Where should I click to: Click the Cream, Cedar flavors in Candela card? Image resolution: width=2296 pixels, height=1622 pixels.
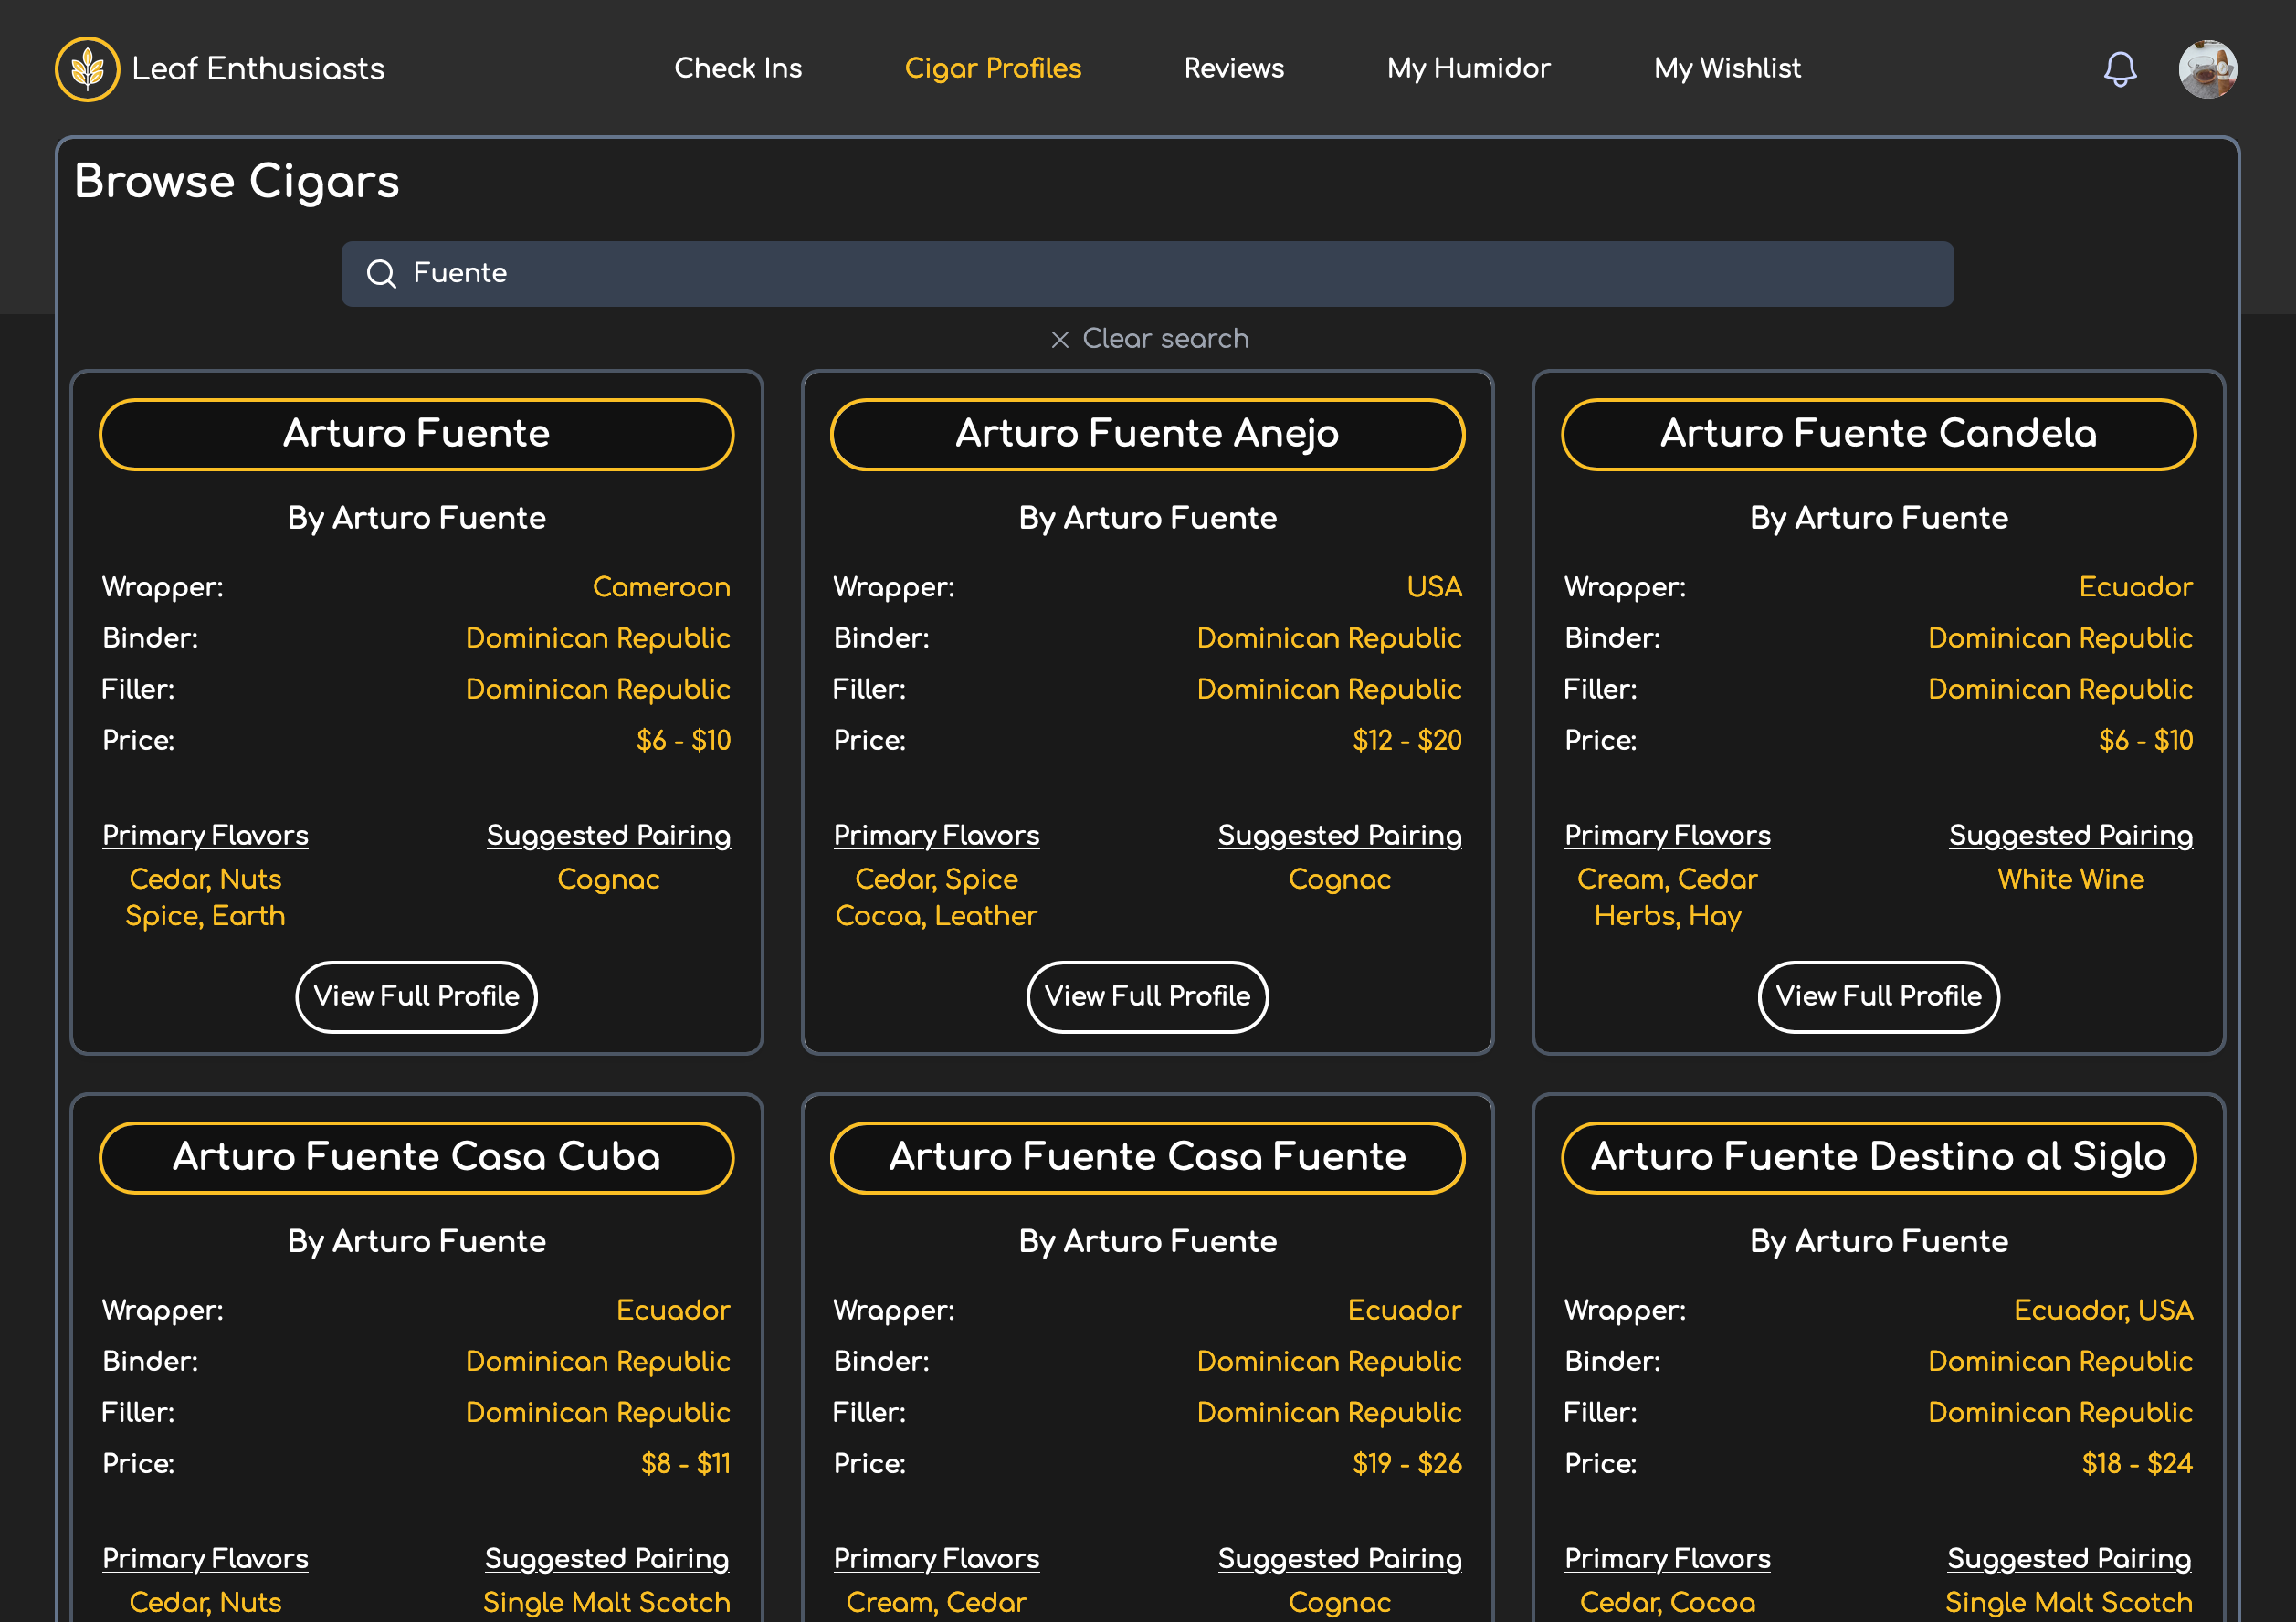(1667, 879)
